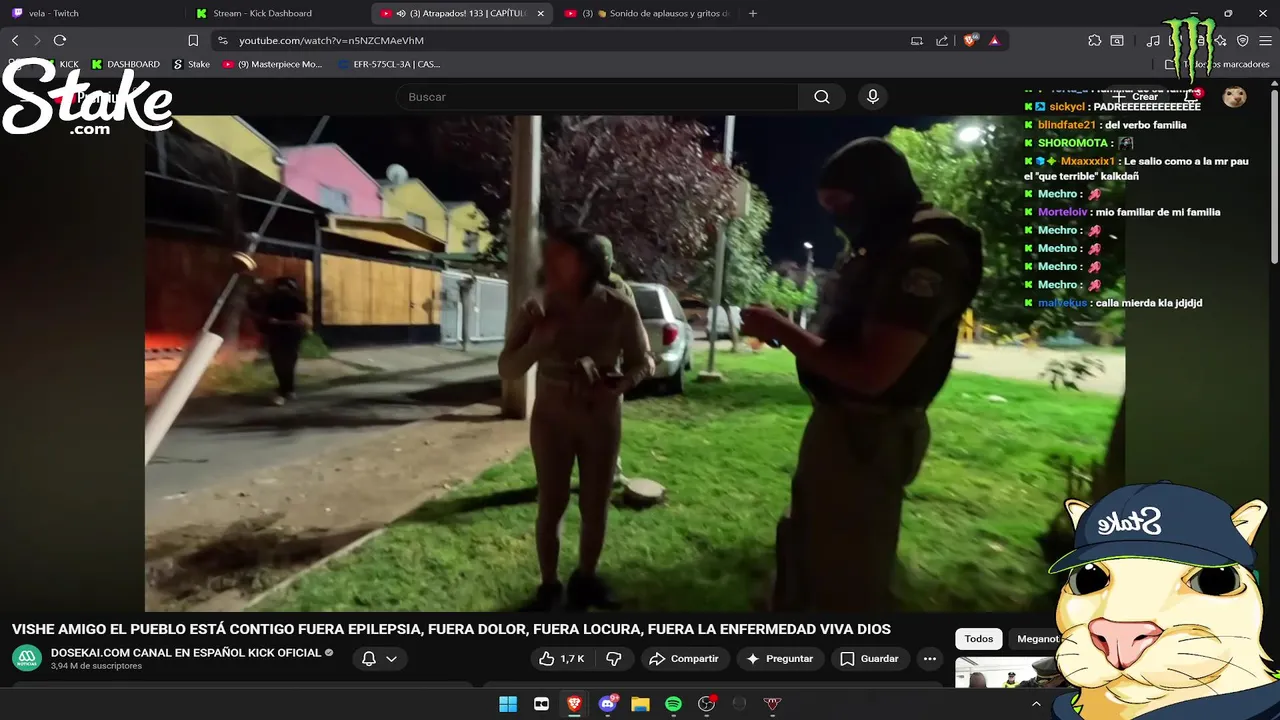Click the 3,94 M de suscriptores text
This screenshot has height=720, width=1280.
(x=96, y=666)
